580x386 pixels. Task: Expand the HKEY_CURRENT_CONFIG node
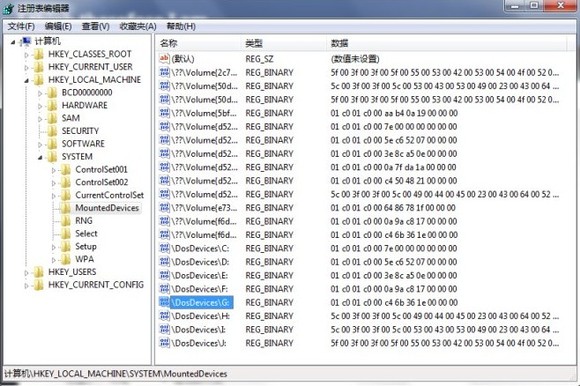(26, 285)
